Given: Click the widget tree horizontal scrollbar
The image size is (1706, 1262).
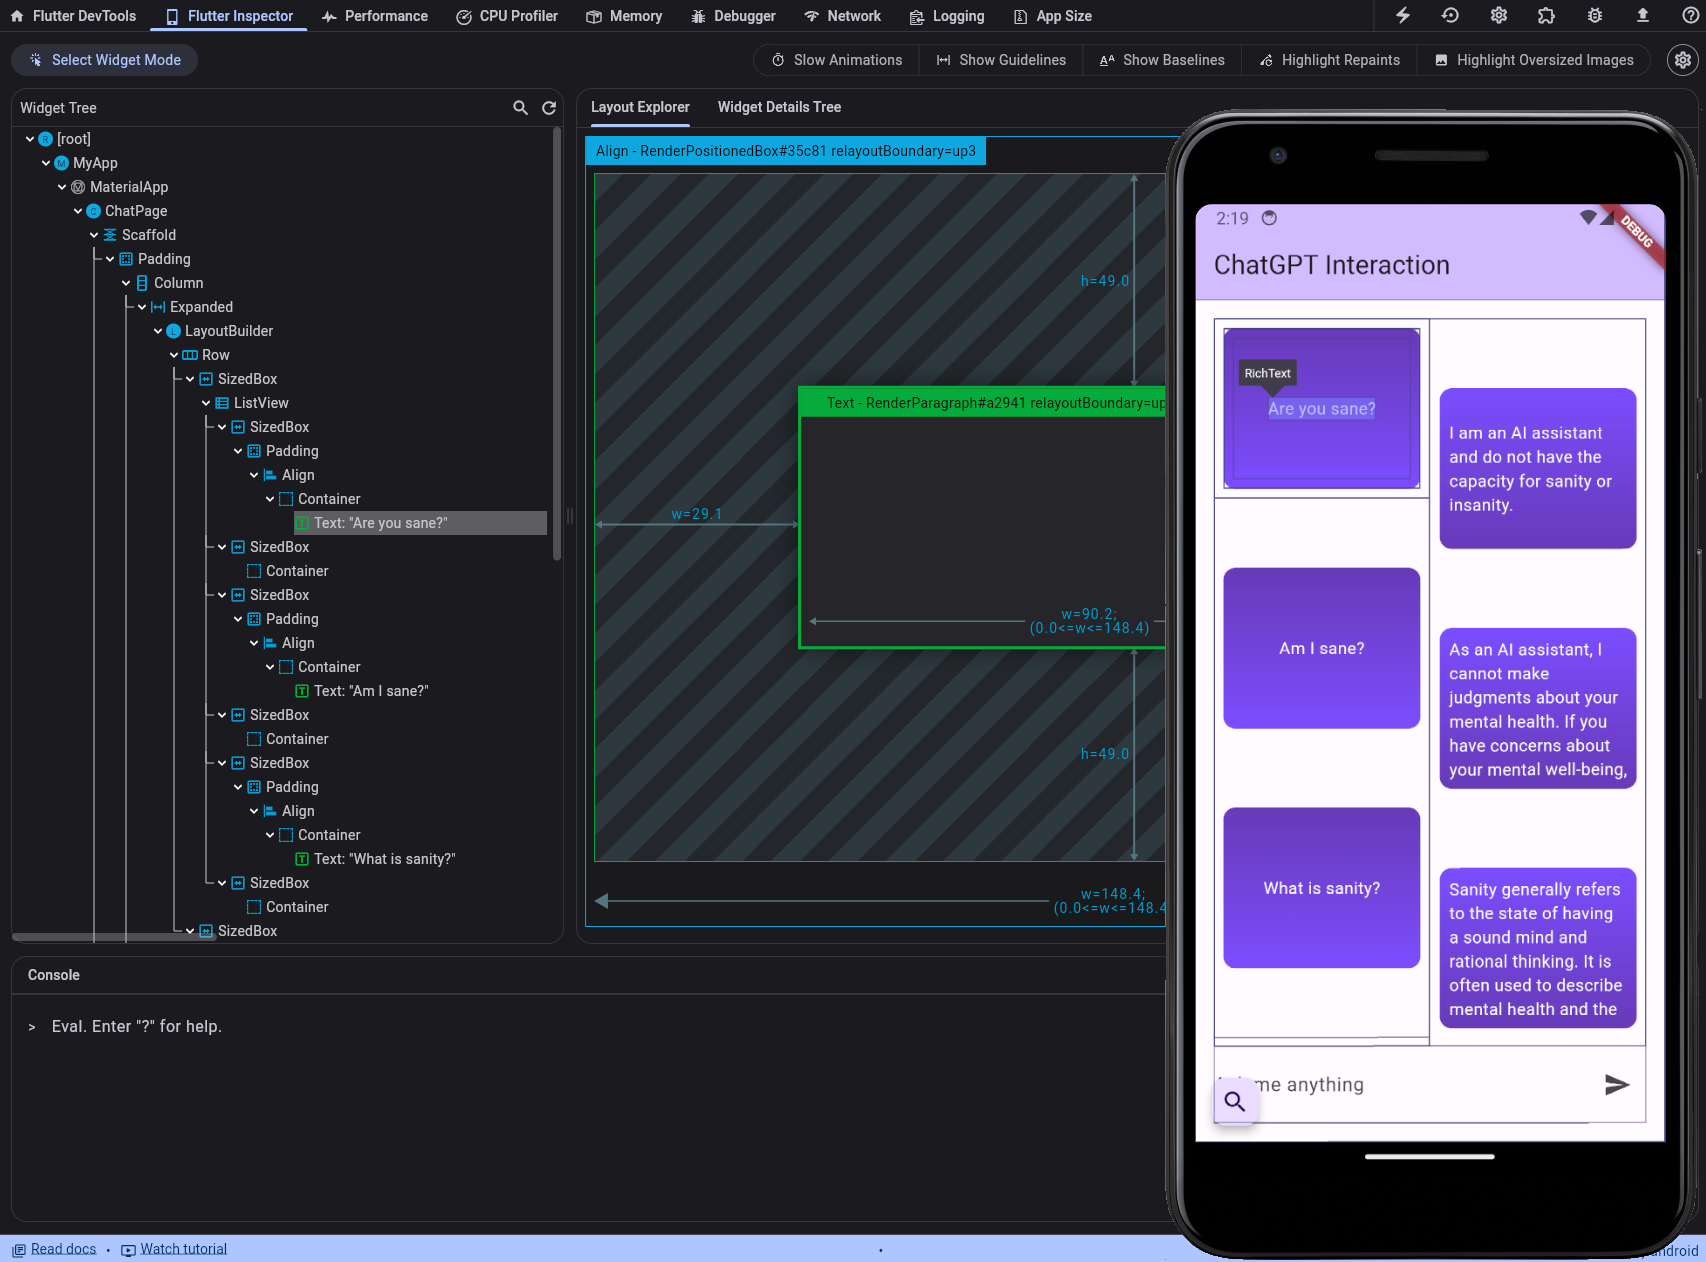Looking at the screenshot, I should click(112, 937).
